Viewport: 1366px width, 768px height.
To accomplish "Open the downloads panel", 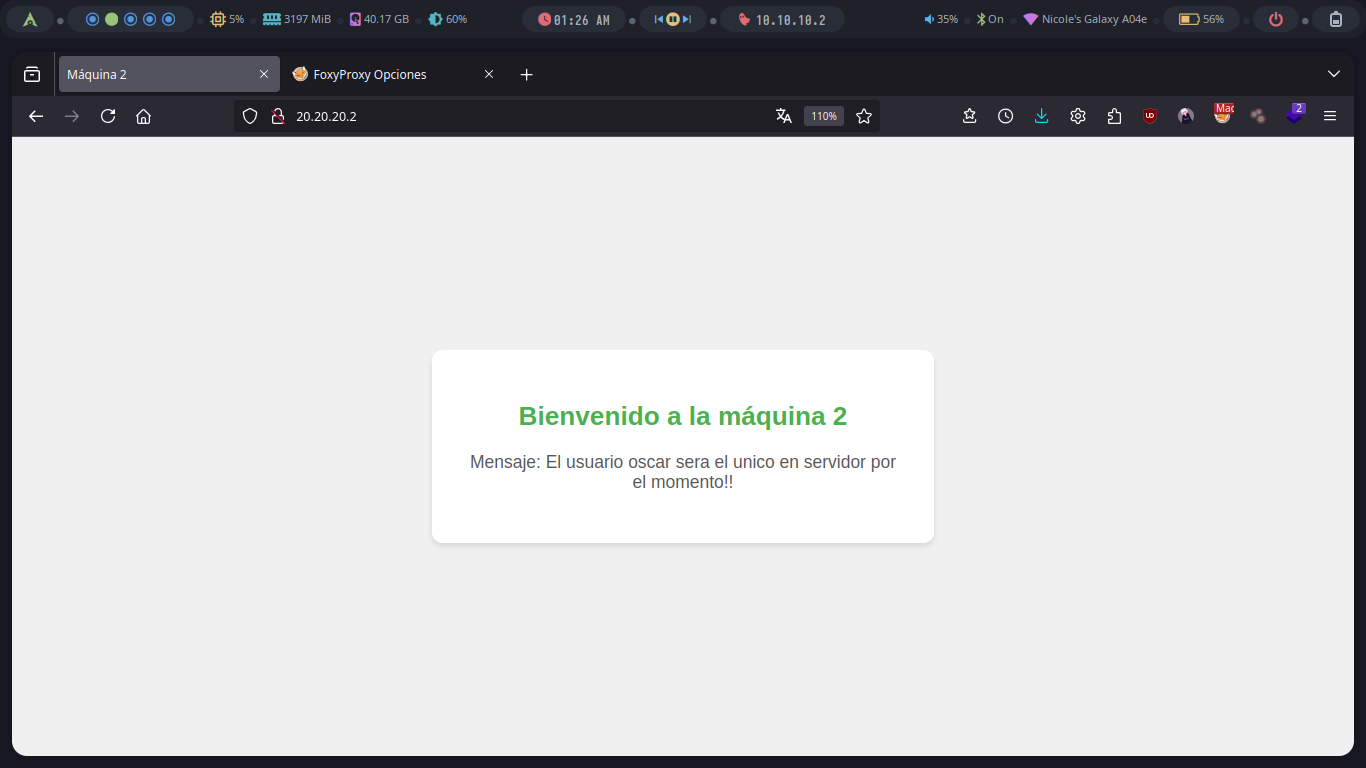I will [x=1041, y=116].
